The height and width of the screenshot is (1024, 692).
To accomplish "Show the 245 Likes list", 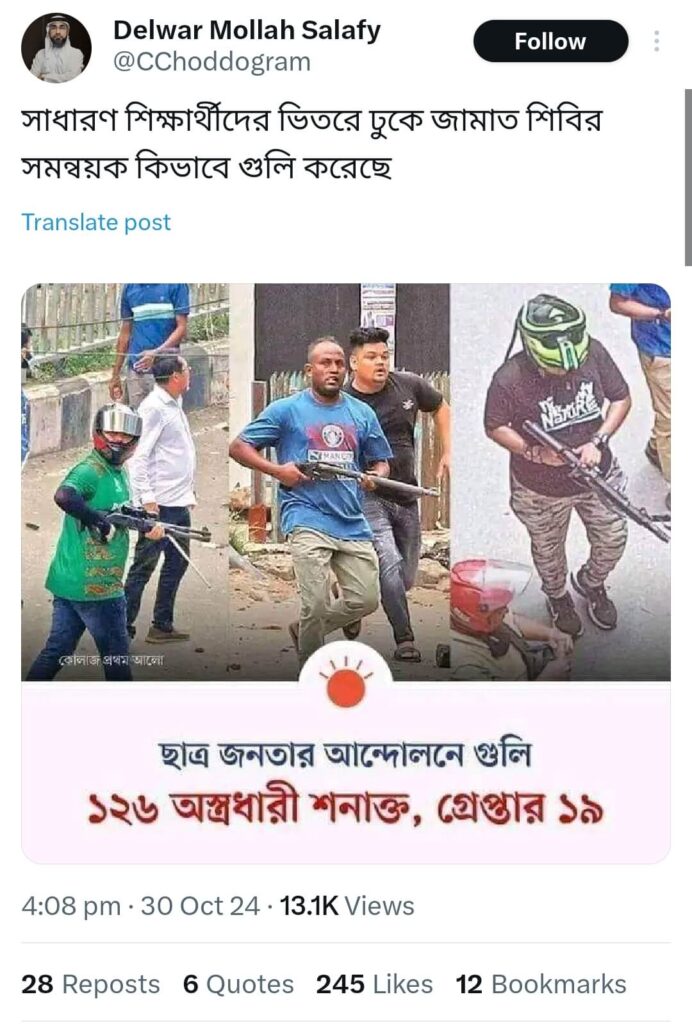I will click(374, 984).
